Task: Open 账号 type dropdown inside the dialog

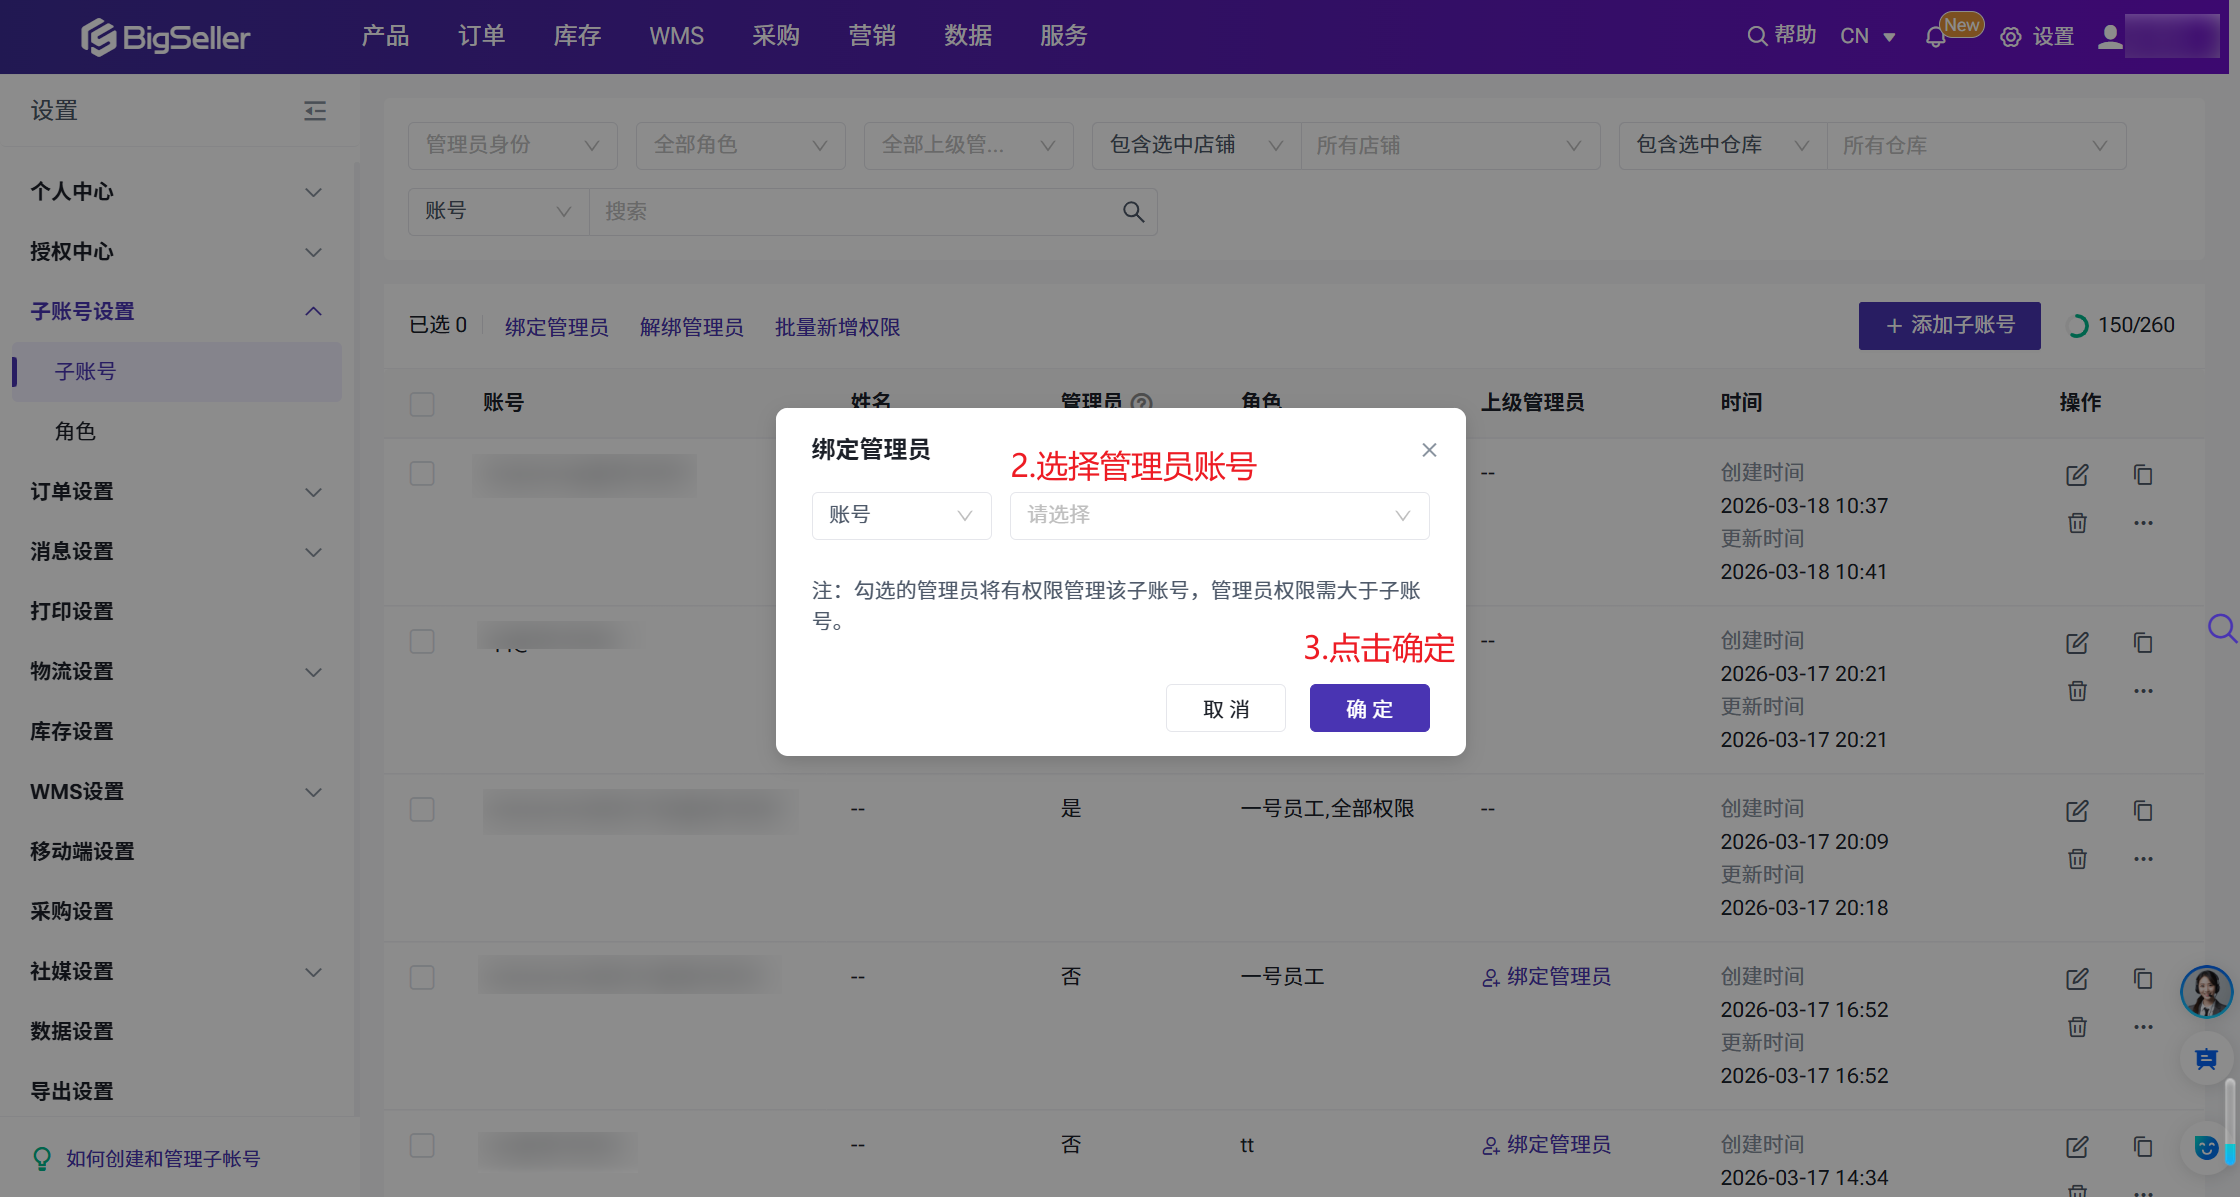Action: pos(901,516)
